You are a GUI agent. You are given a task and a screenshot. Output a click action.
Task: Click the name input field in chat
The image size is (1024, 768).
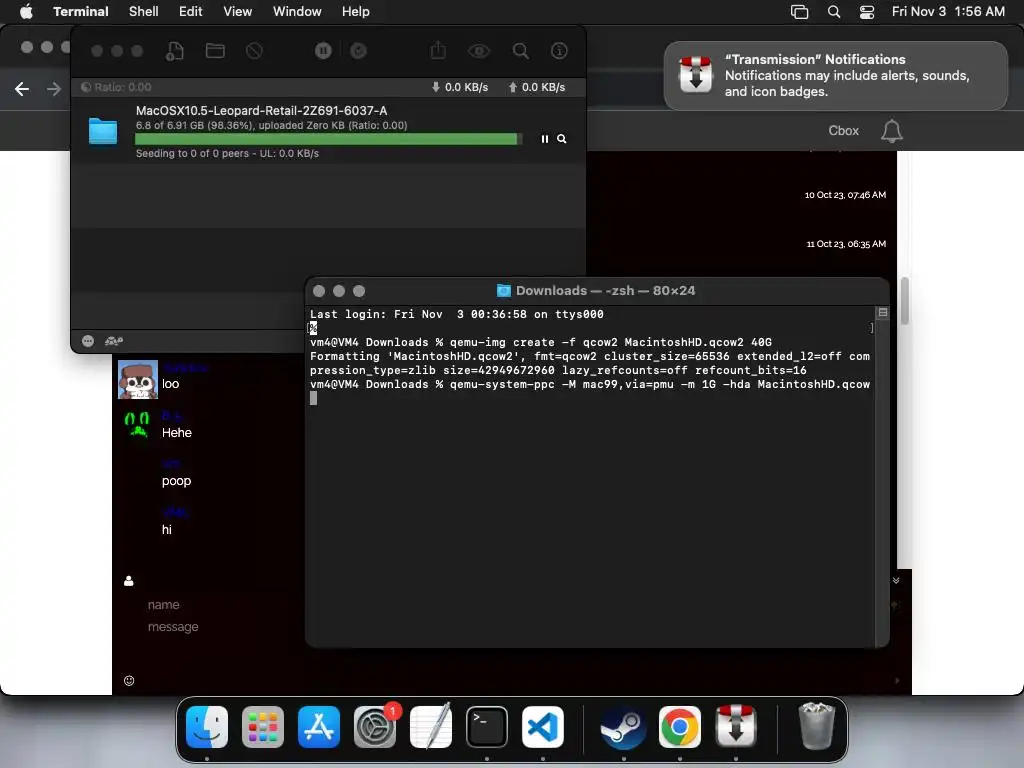coord(163,605)
